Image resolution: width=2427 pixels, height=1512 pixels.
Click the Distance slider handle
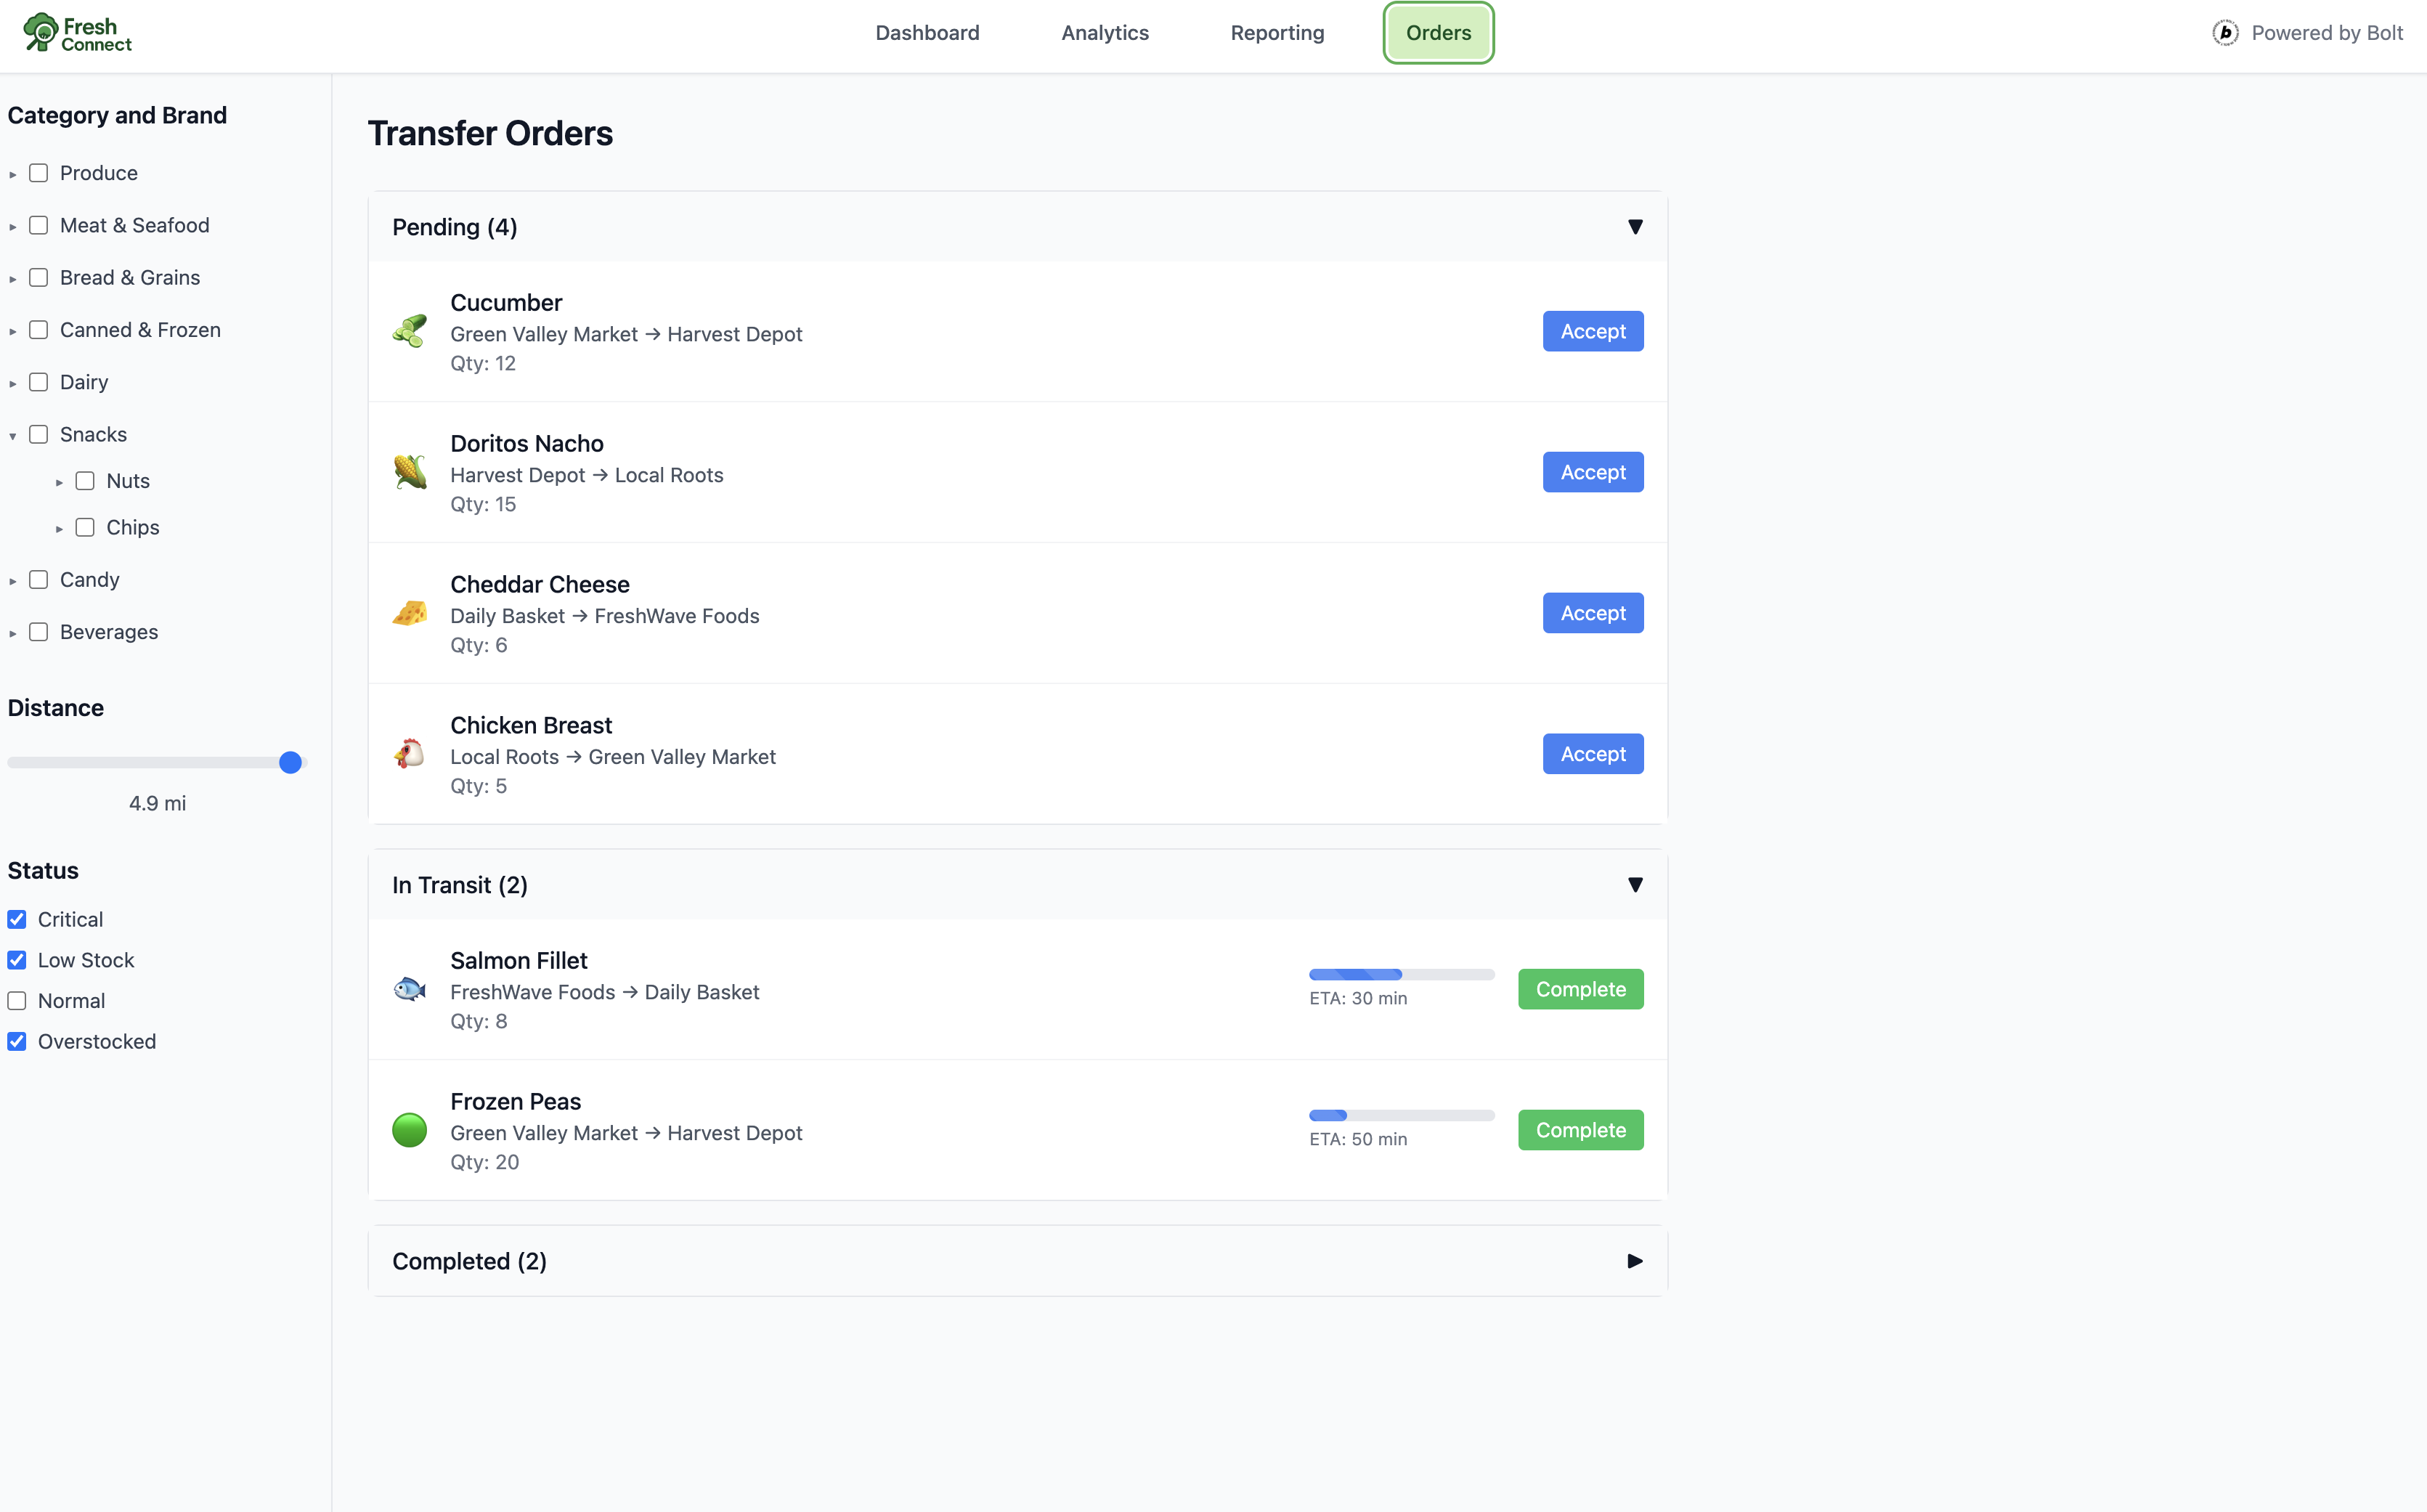(x=290, y=763)
